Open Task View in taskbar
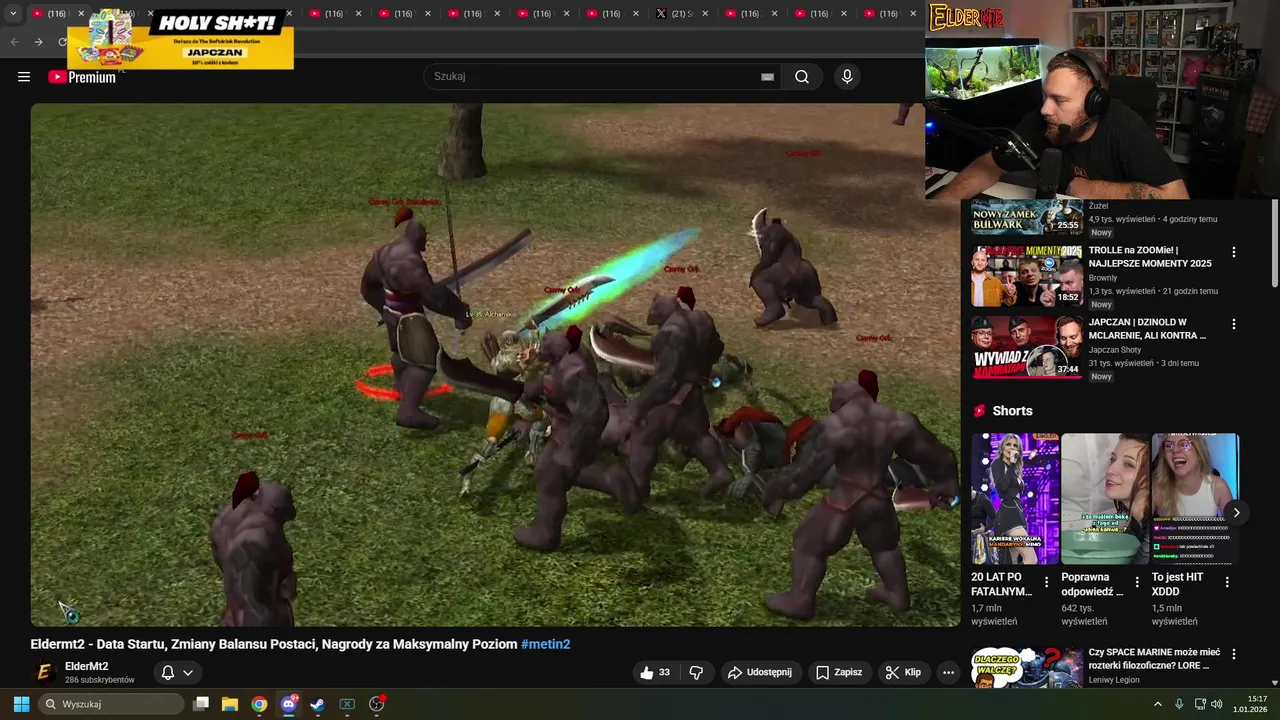Screen dimensions: 1280x720 click(x=201, y=704)
